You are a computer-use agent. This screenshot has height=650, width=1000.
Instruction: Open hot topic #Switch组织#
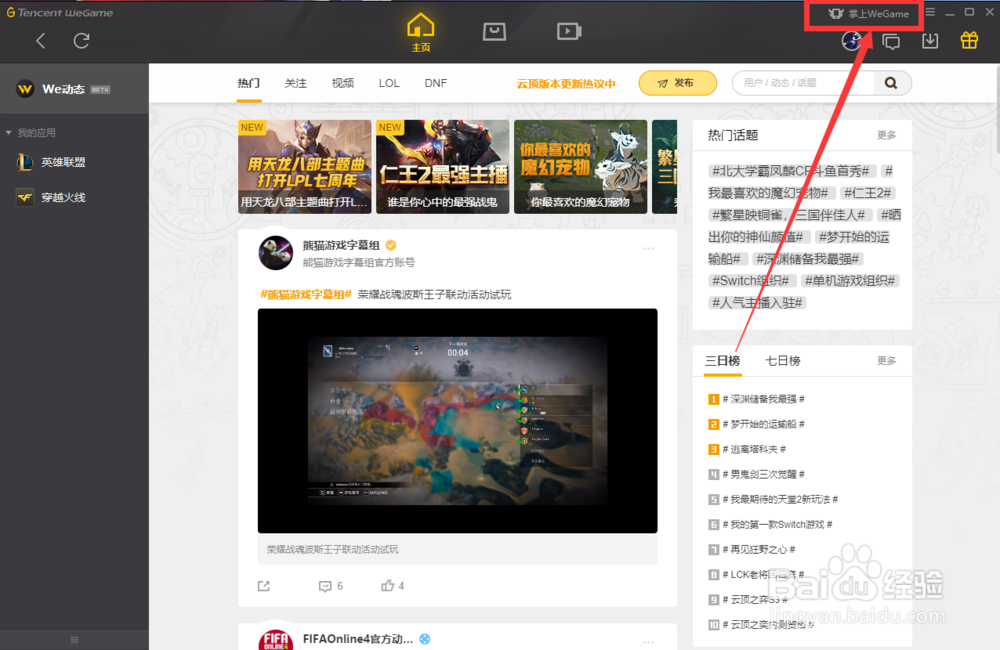click(750, 281)
